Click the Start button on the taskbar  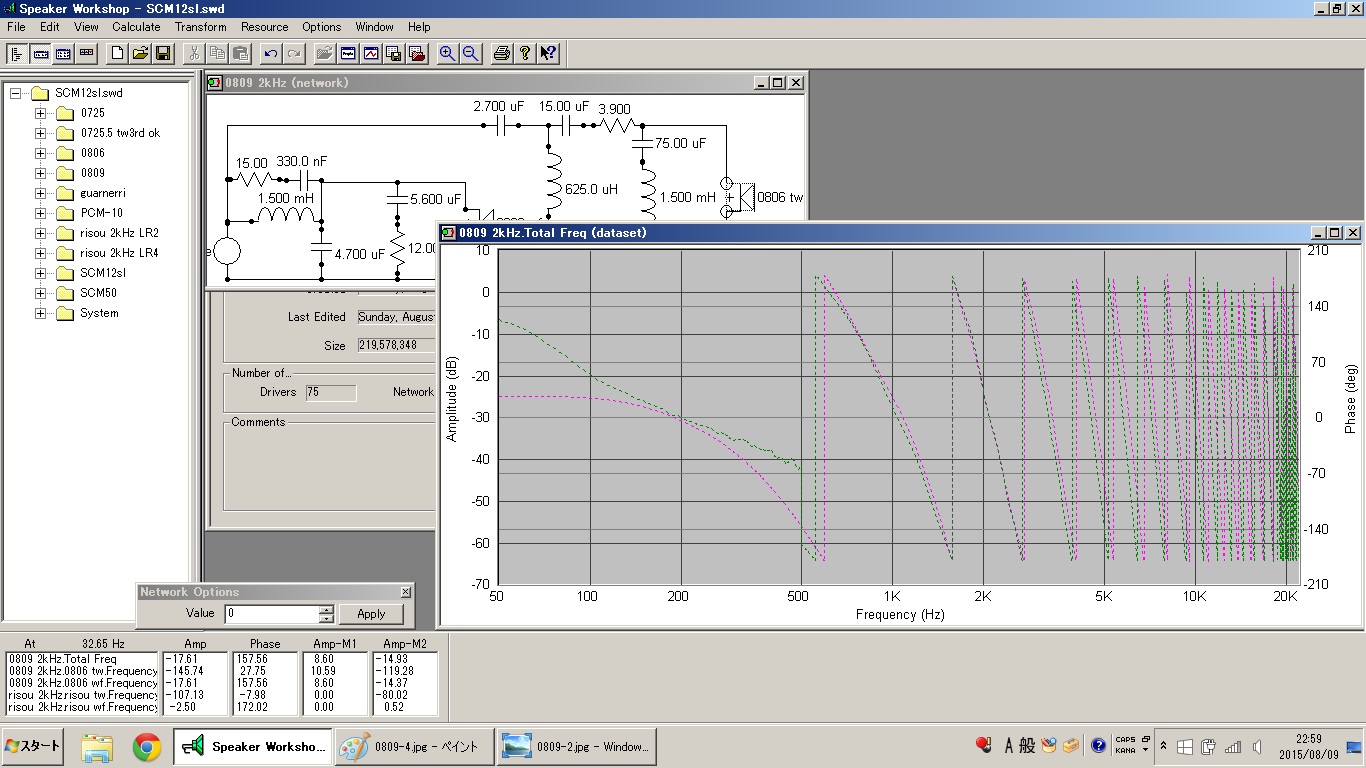pyautogui.click(x=33, y=746)
